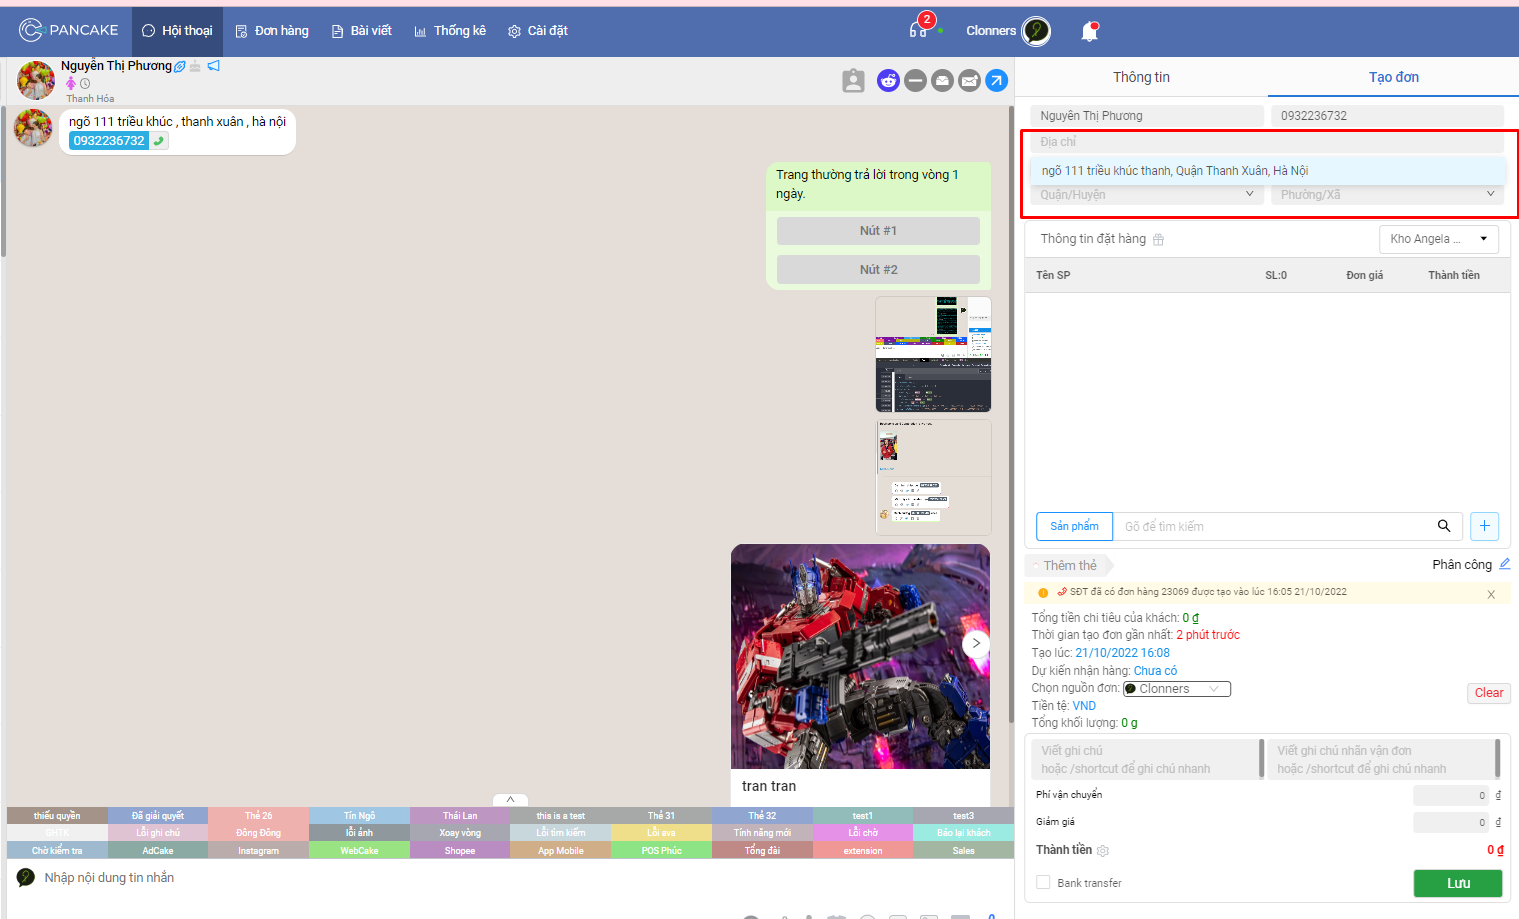Click the gear icon beside Thành tiền

[1103, 851]
